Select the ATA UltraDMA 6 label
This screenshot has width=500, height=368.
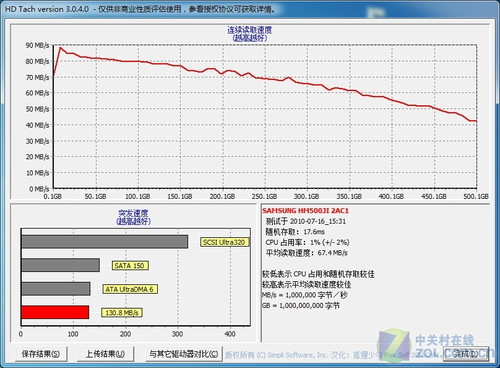[130, 289]
